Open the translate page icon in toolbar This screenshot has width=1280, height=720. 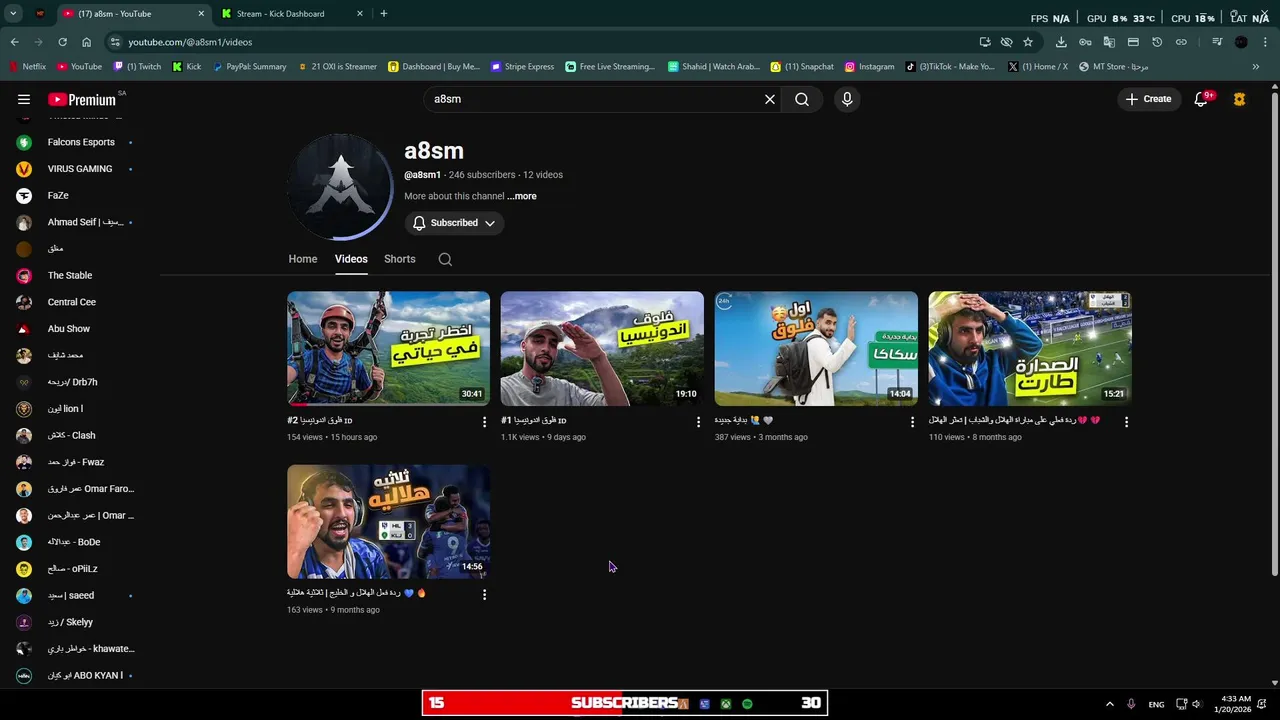tap(1109, 42)
